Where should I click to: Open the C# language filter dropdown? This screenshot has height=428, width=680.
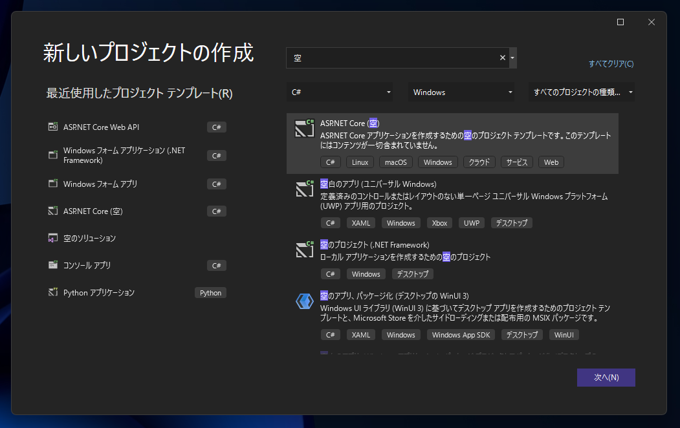pos(340,92)
